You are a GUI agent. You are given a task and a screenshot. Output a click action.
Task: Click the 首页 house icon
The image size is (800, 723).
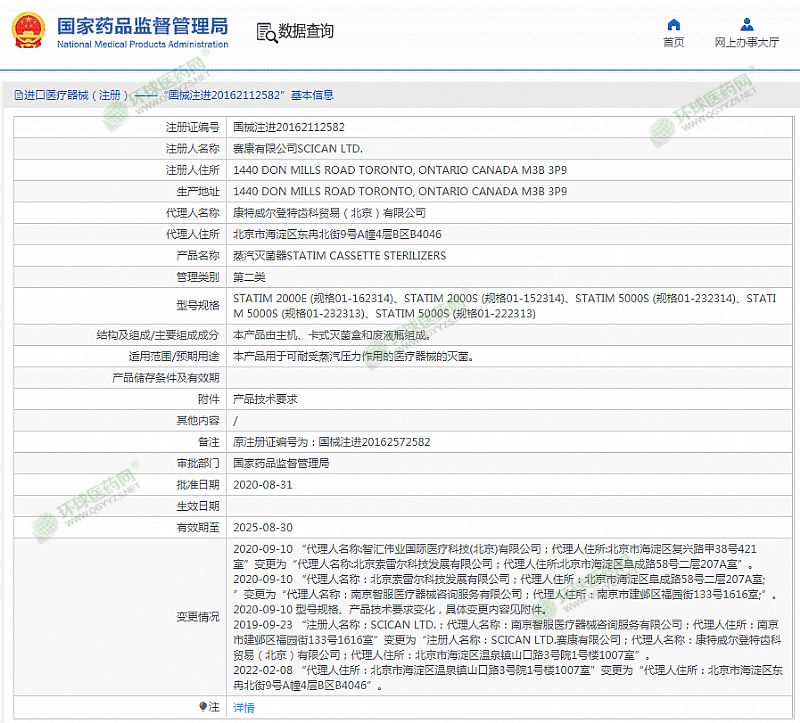(x=674, y=24)
